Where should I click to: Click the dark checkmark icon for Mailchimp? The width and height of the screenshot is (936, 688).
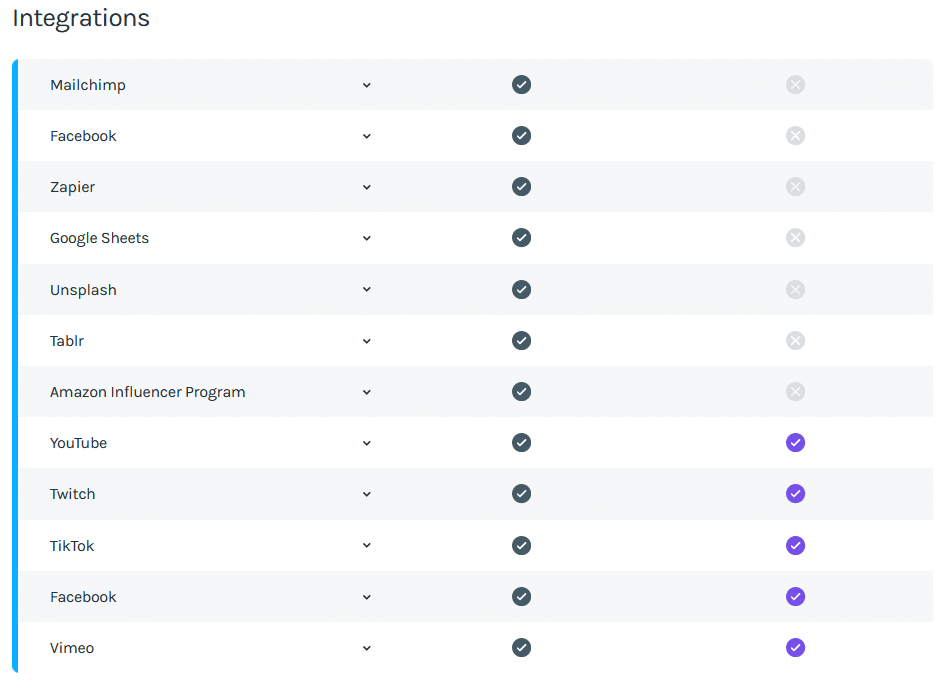pyautogui.click(x=521, y=85)
